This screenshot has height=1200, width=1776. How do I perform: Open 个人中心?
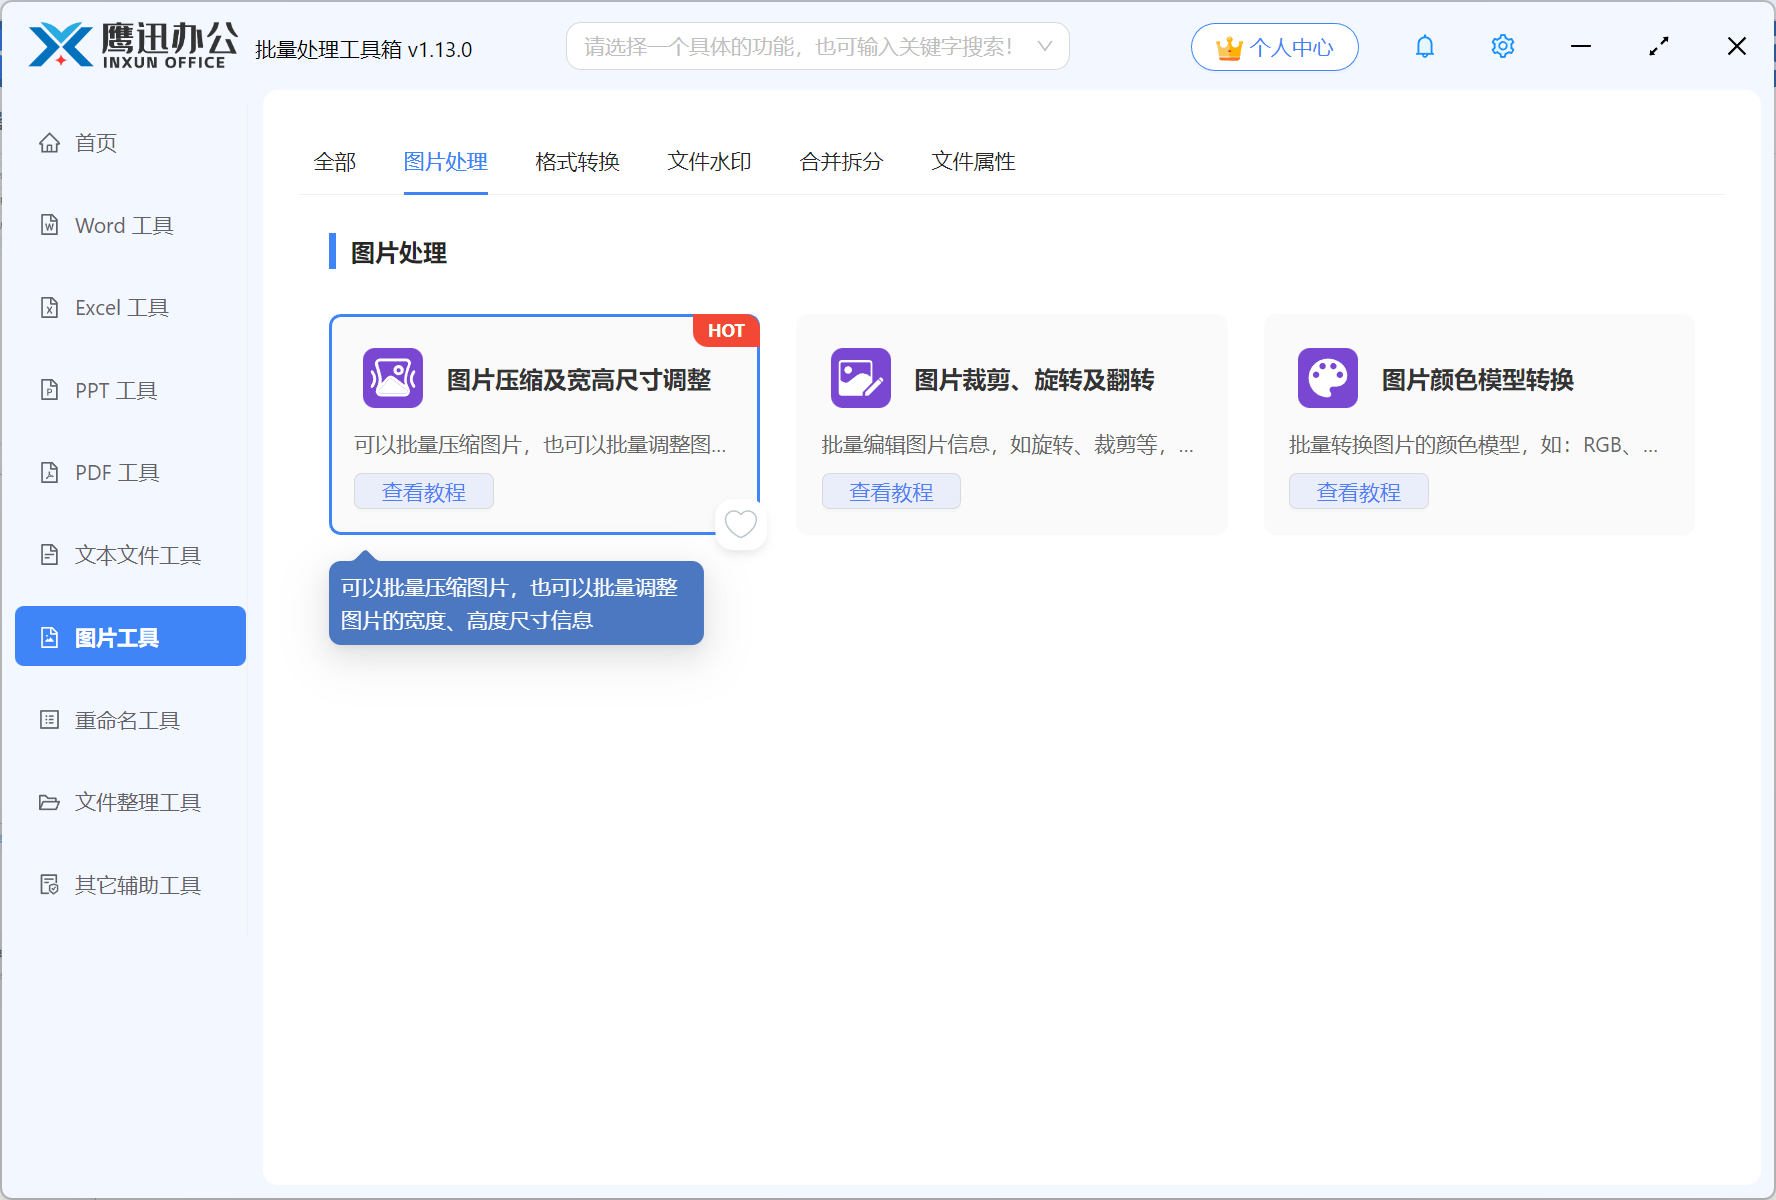tap(1274, 46)
